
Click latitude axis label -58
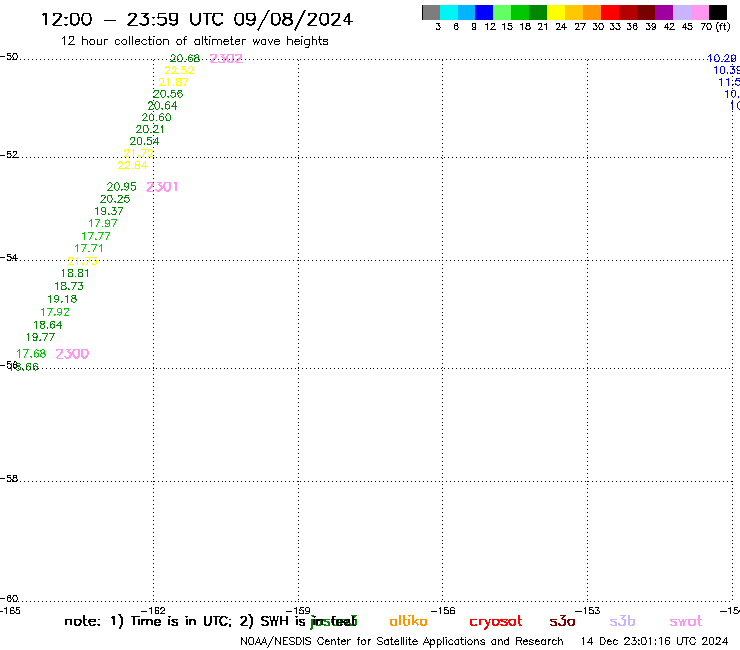click(9, 479)
